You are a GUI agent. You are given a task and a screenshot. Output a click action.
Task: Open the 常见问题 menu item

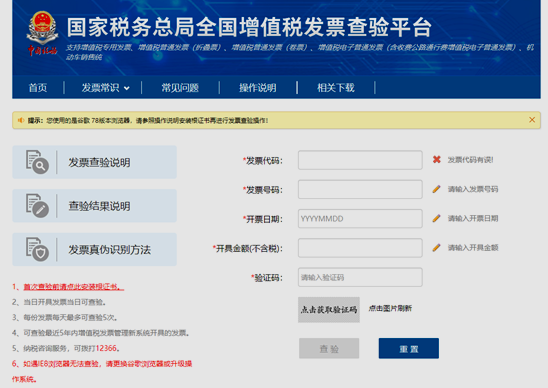(x=180, y=88)
